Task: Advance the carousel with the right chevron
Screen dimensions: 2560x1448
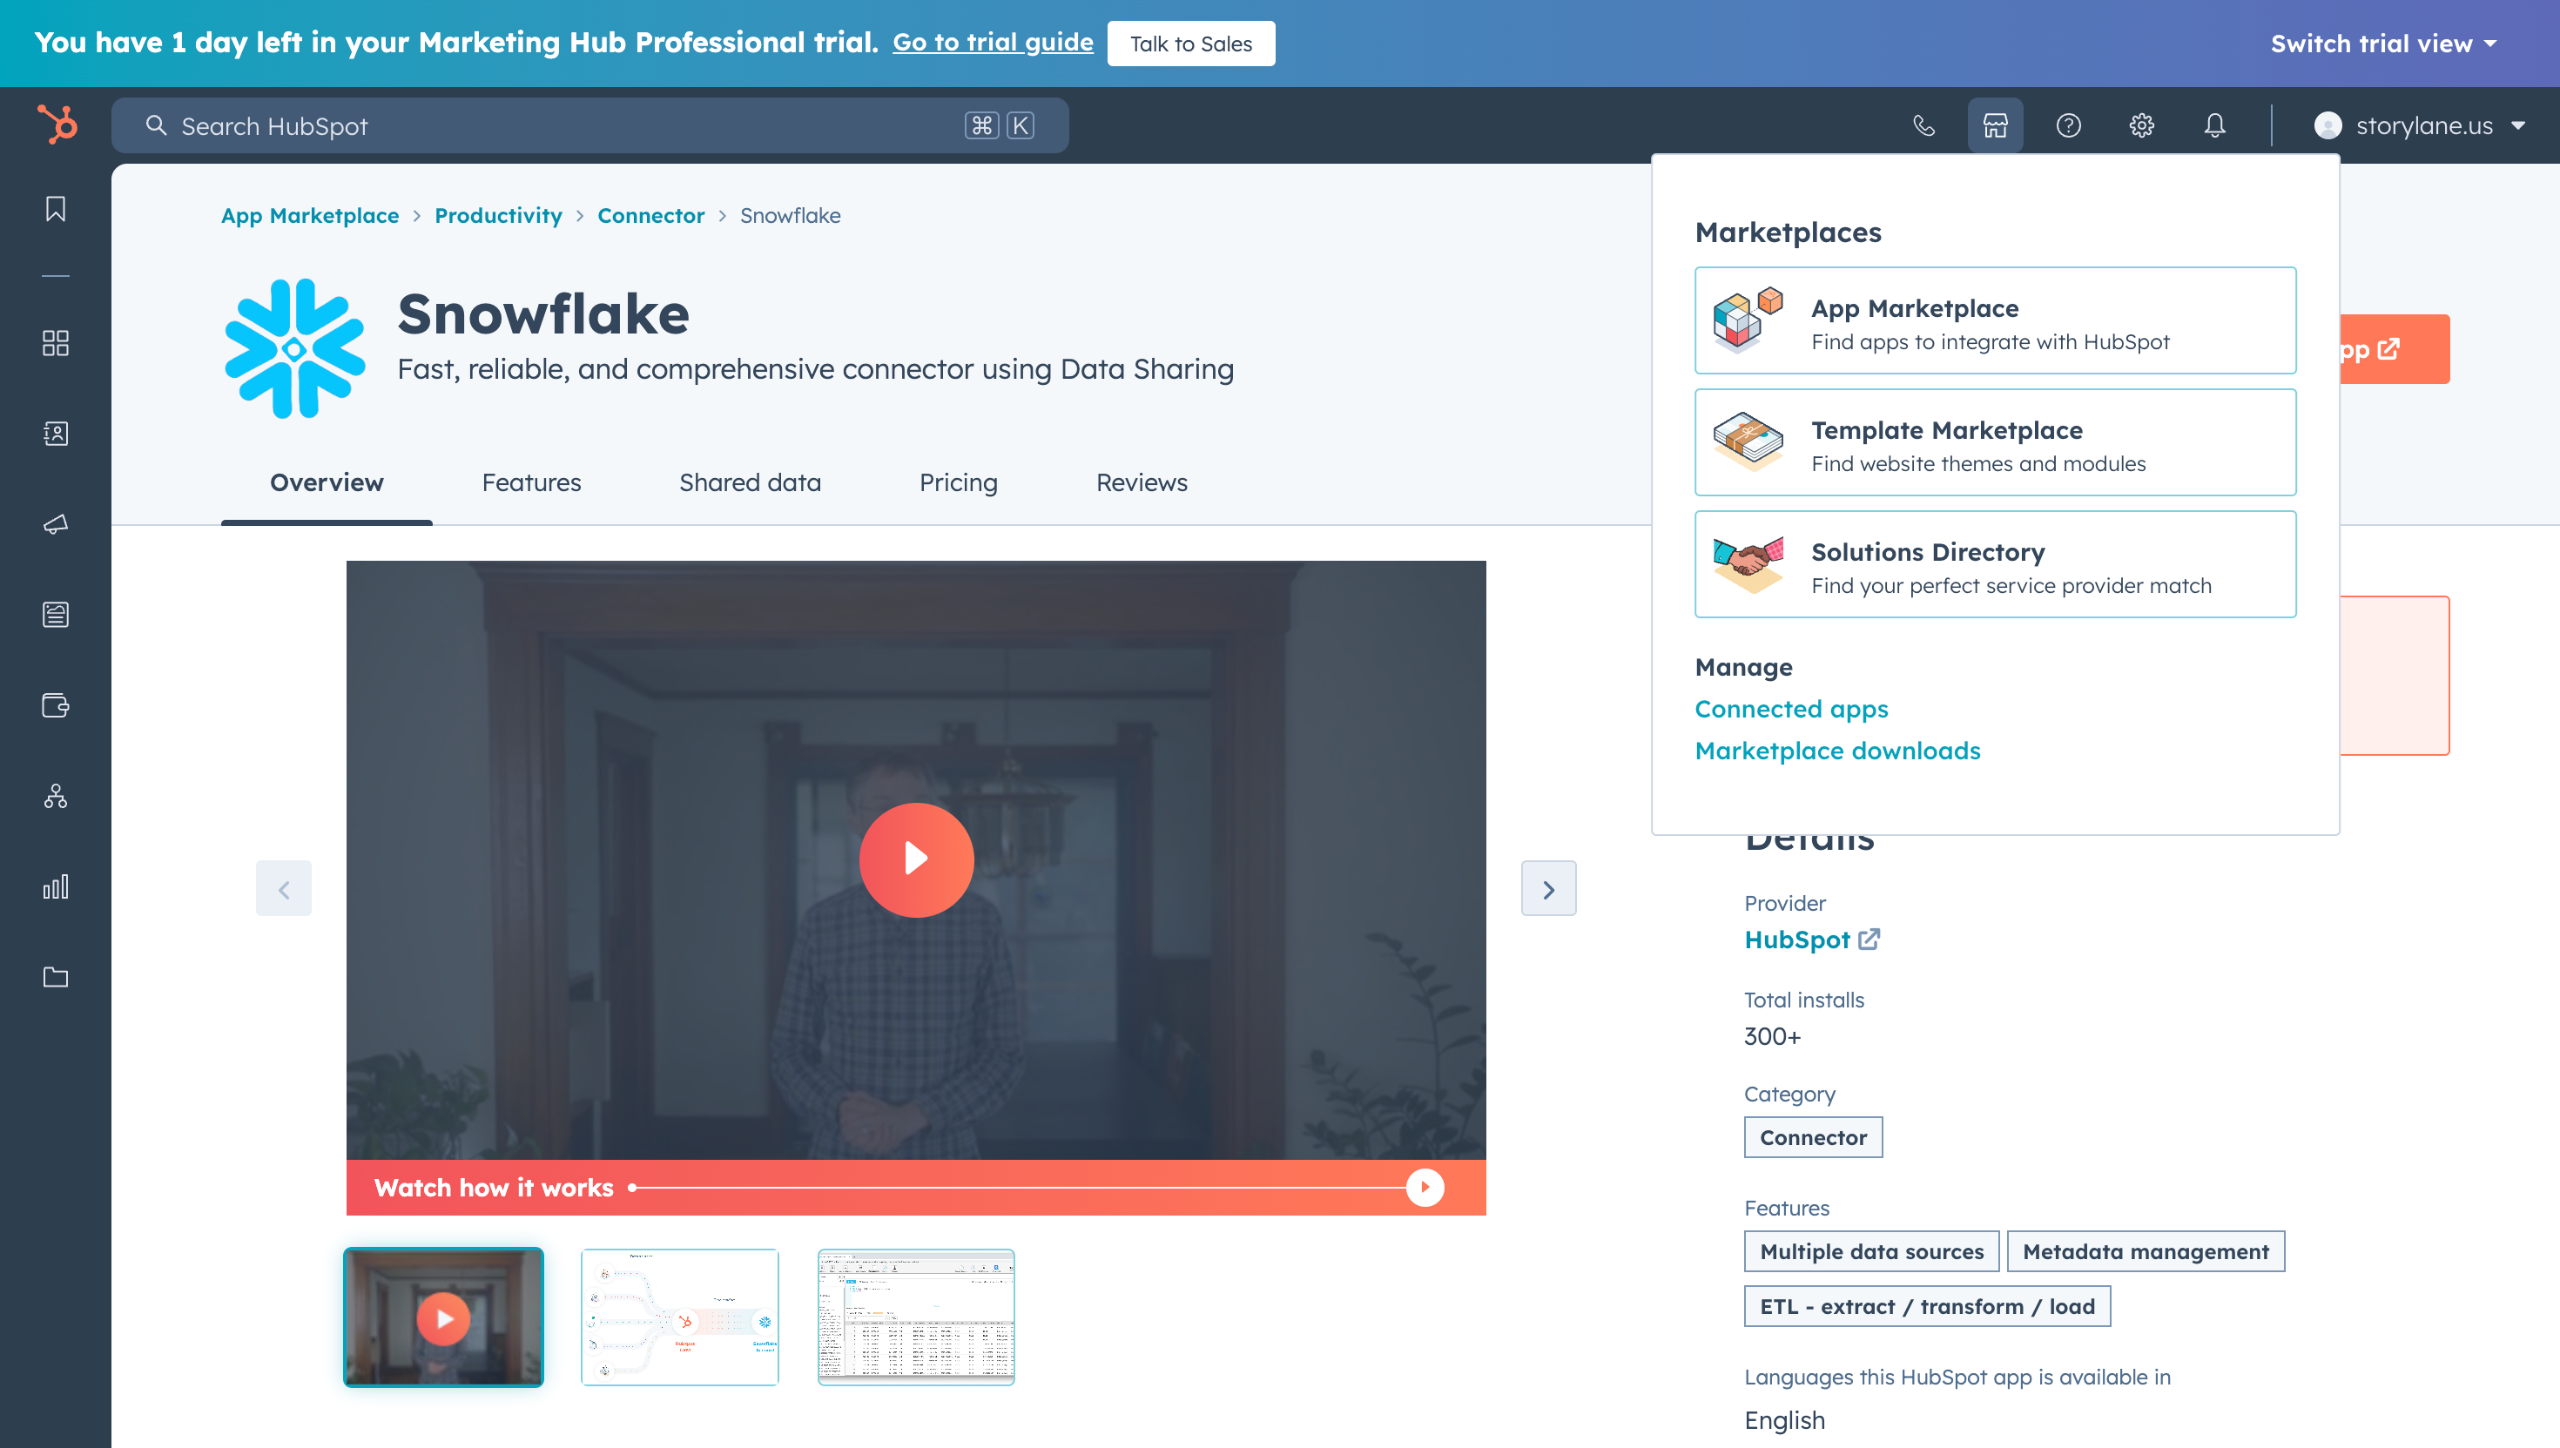Action: tap(1548, 889)
